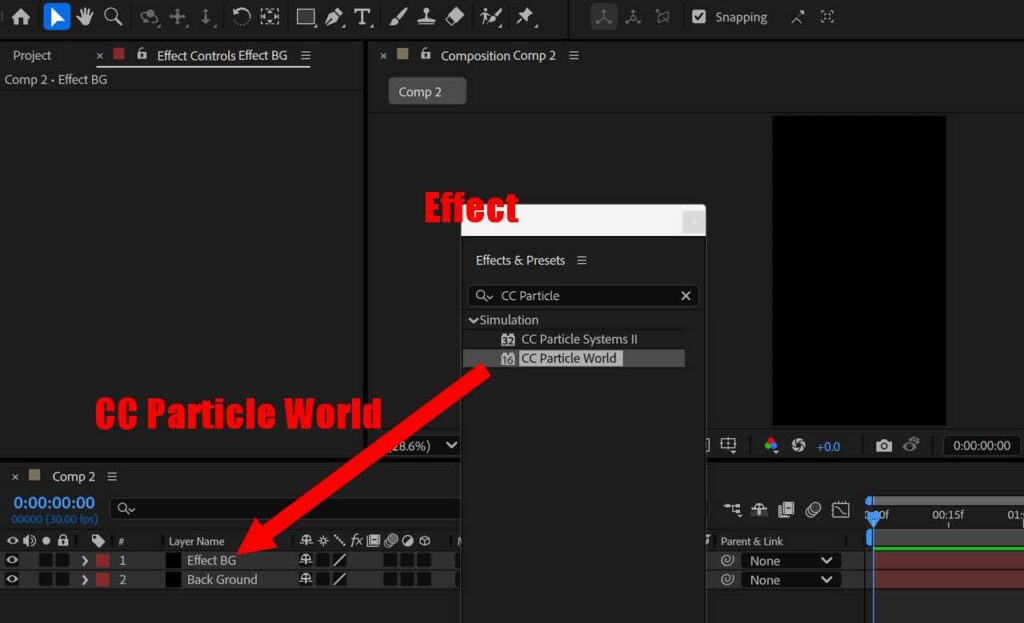Clear the effects search text
The height and width of the screenshot is (623, 1024).
coord(686,296)
